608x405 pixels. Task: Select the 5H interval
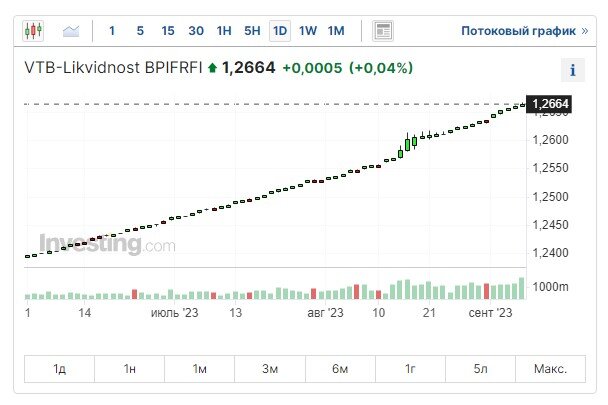pyautogui.click(x=252, y=31)
